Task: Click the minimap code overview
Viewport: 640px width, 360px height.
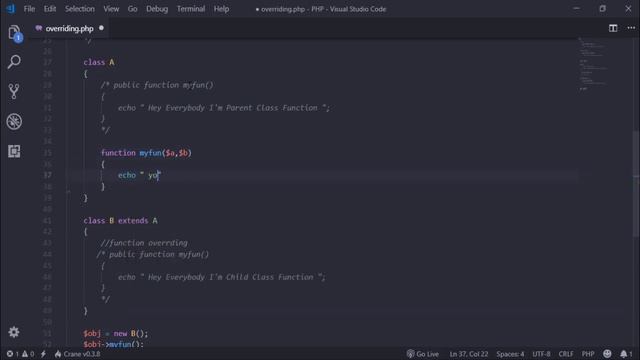Action: coord(593,63)
